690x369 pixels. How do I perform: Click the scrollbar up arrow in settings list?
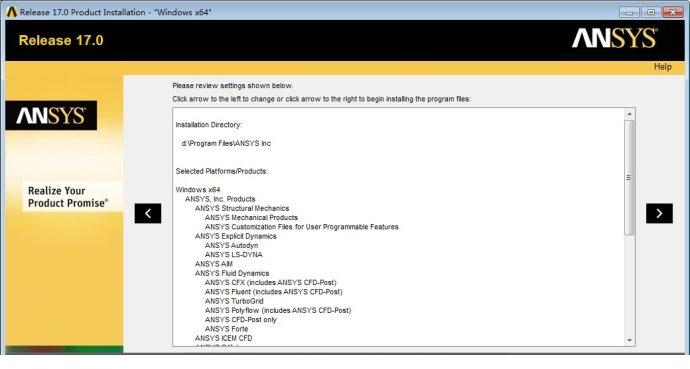click(x=629, y=114)
